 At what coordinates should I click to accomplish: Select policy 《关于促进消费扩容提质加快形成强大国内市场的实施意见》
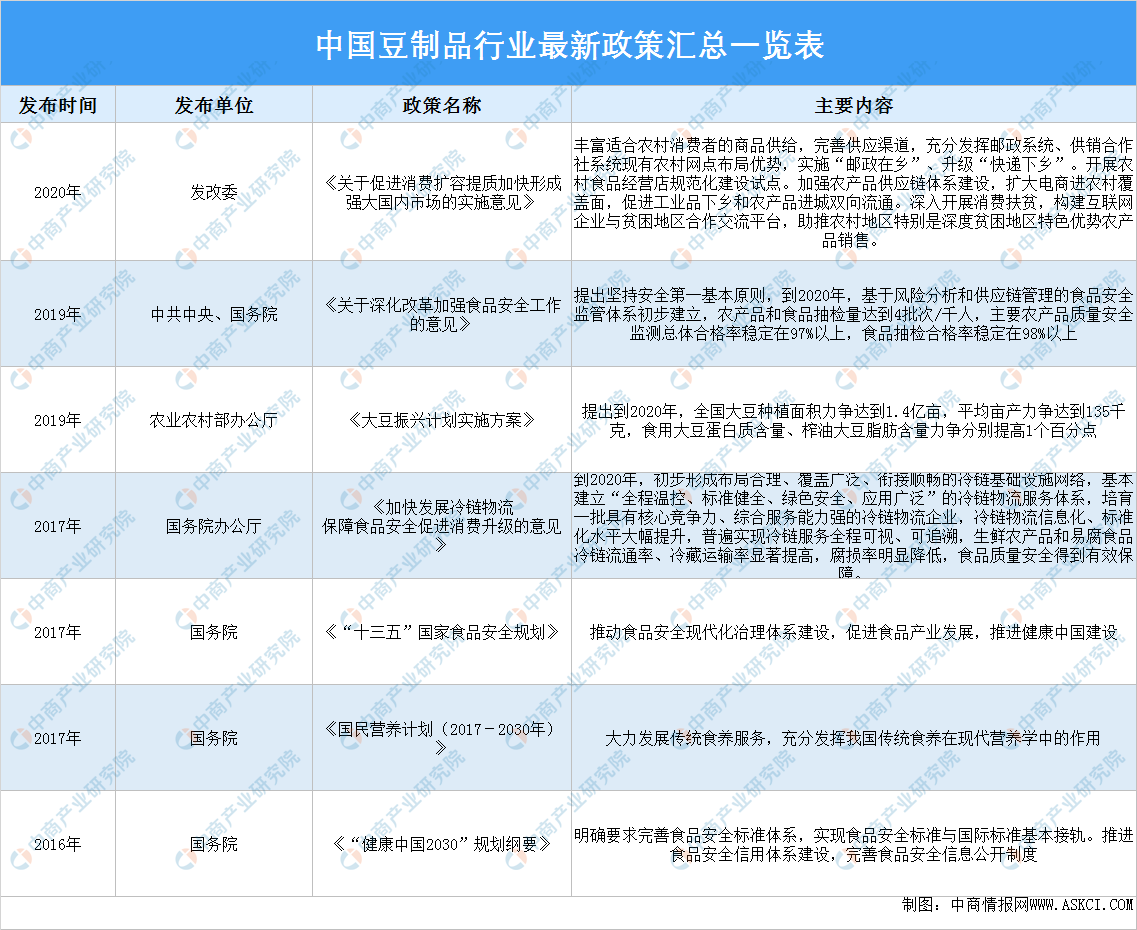pos(442,192)
